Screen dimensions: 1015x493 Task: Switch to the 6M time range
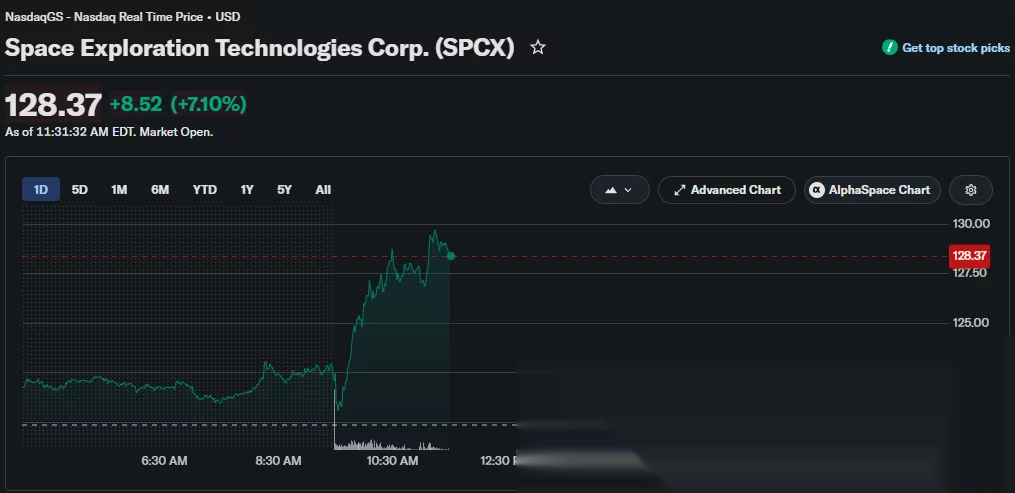160,190
